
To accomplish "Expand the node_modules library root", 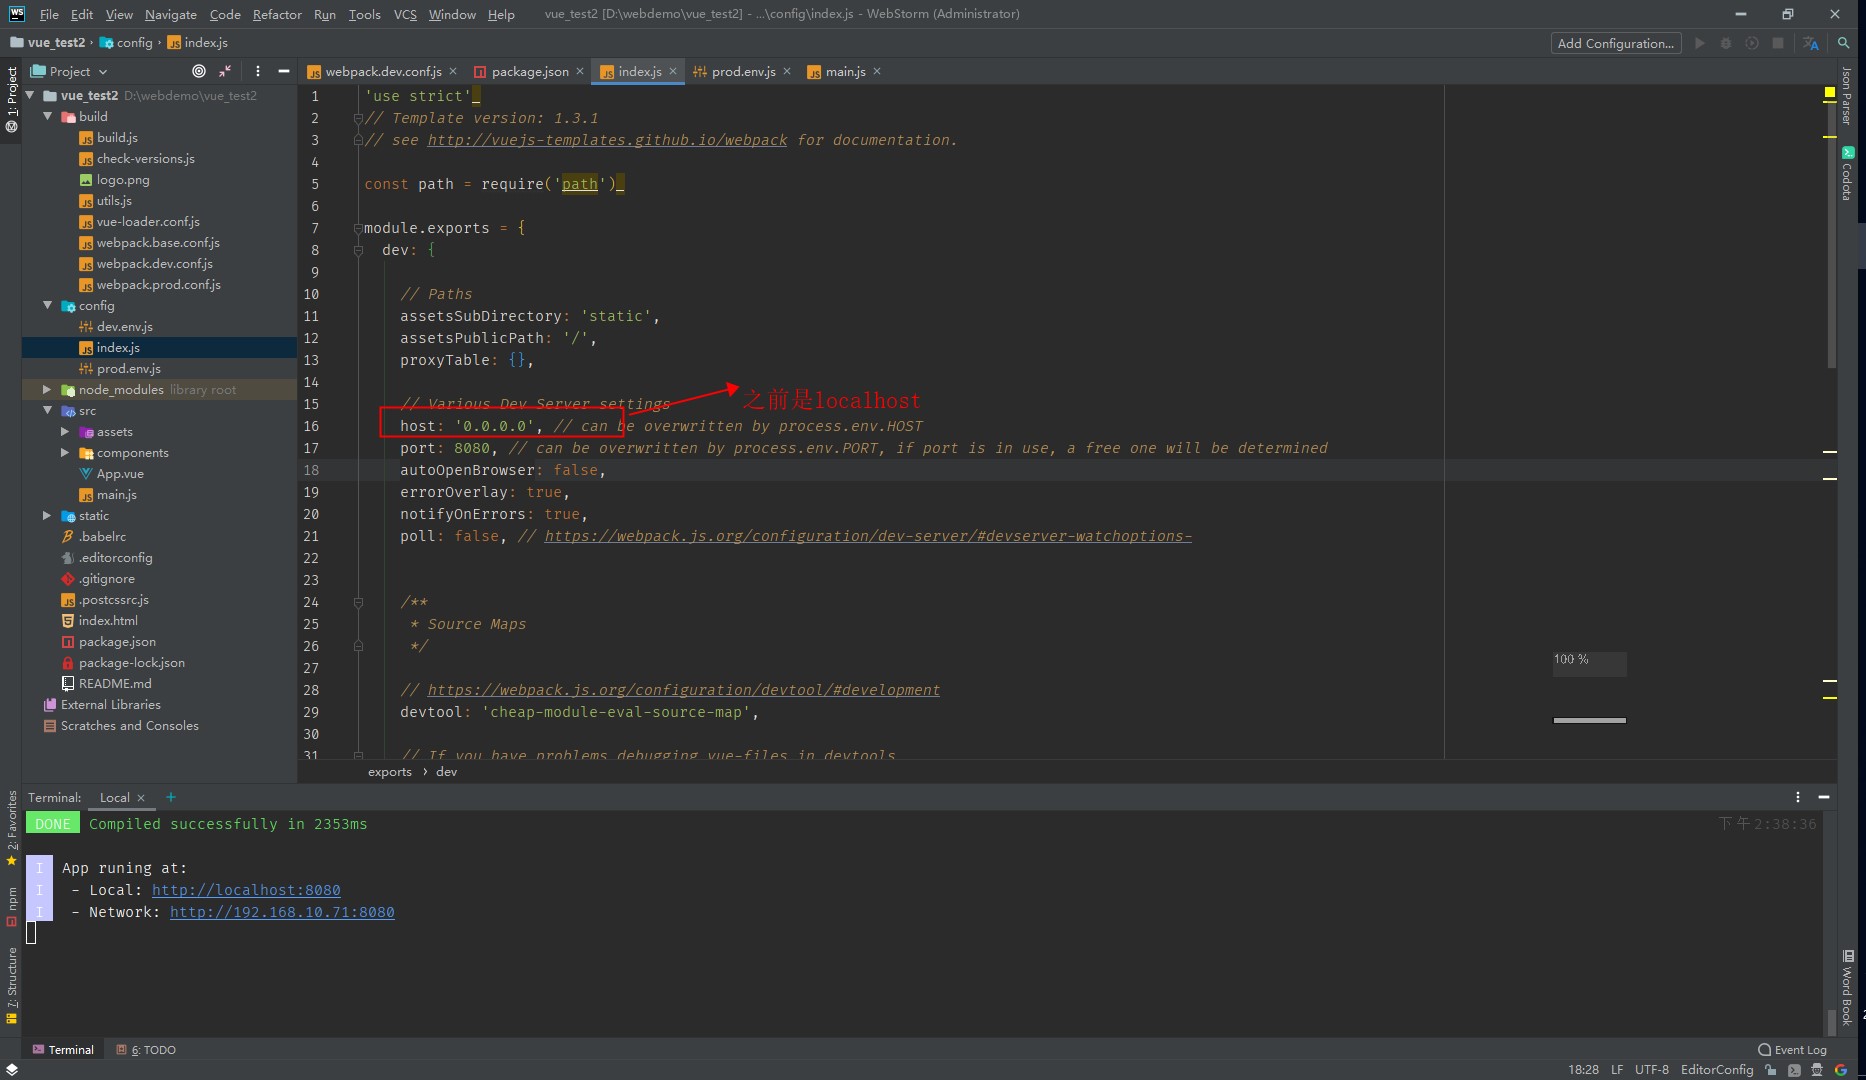I will click(47, 389).
